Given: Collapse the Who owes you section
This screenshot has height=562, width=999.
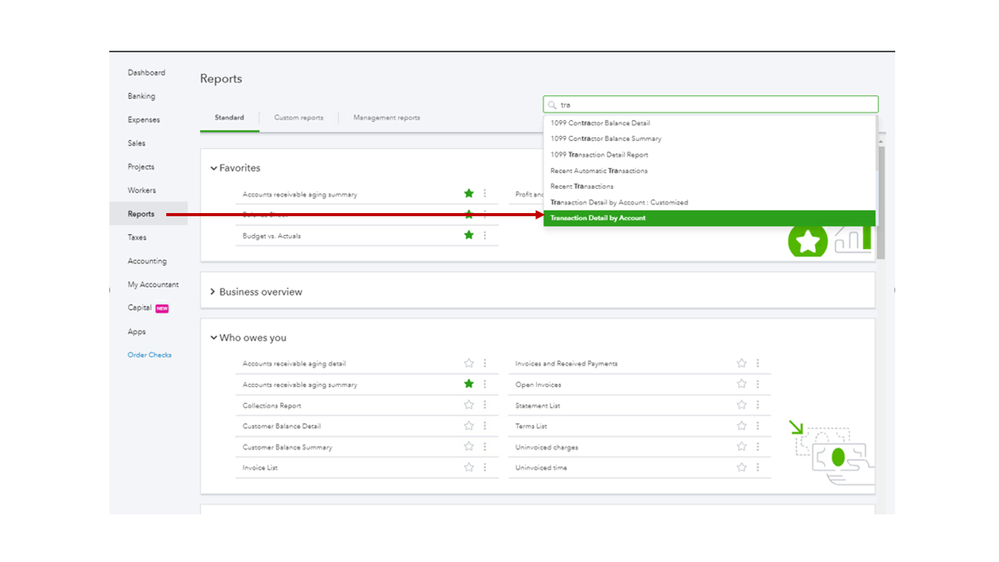Looking at the screenshot, I should pos(214,338).
